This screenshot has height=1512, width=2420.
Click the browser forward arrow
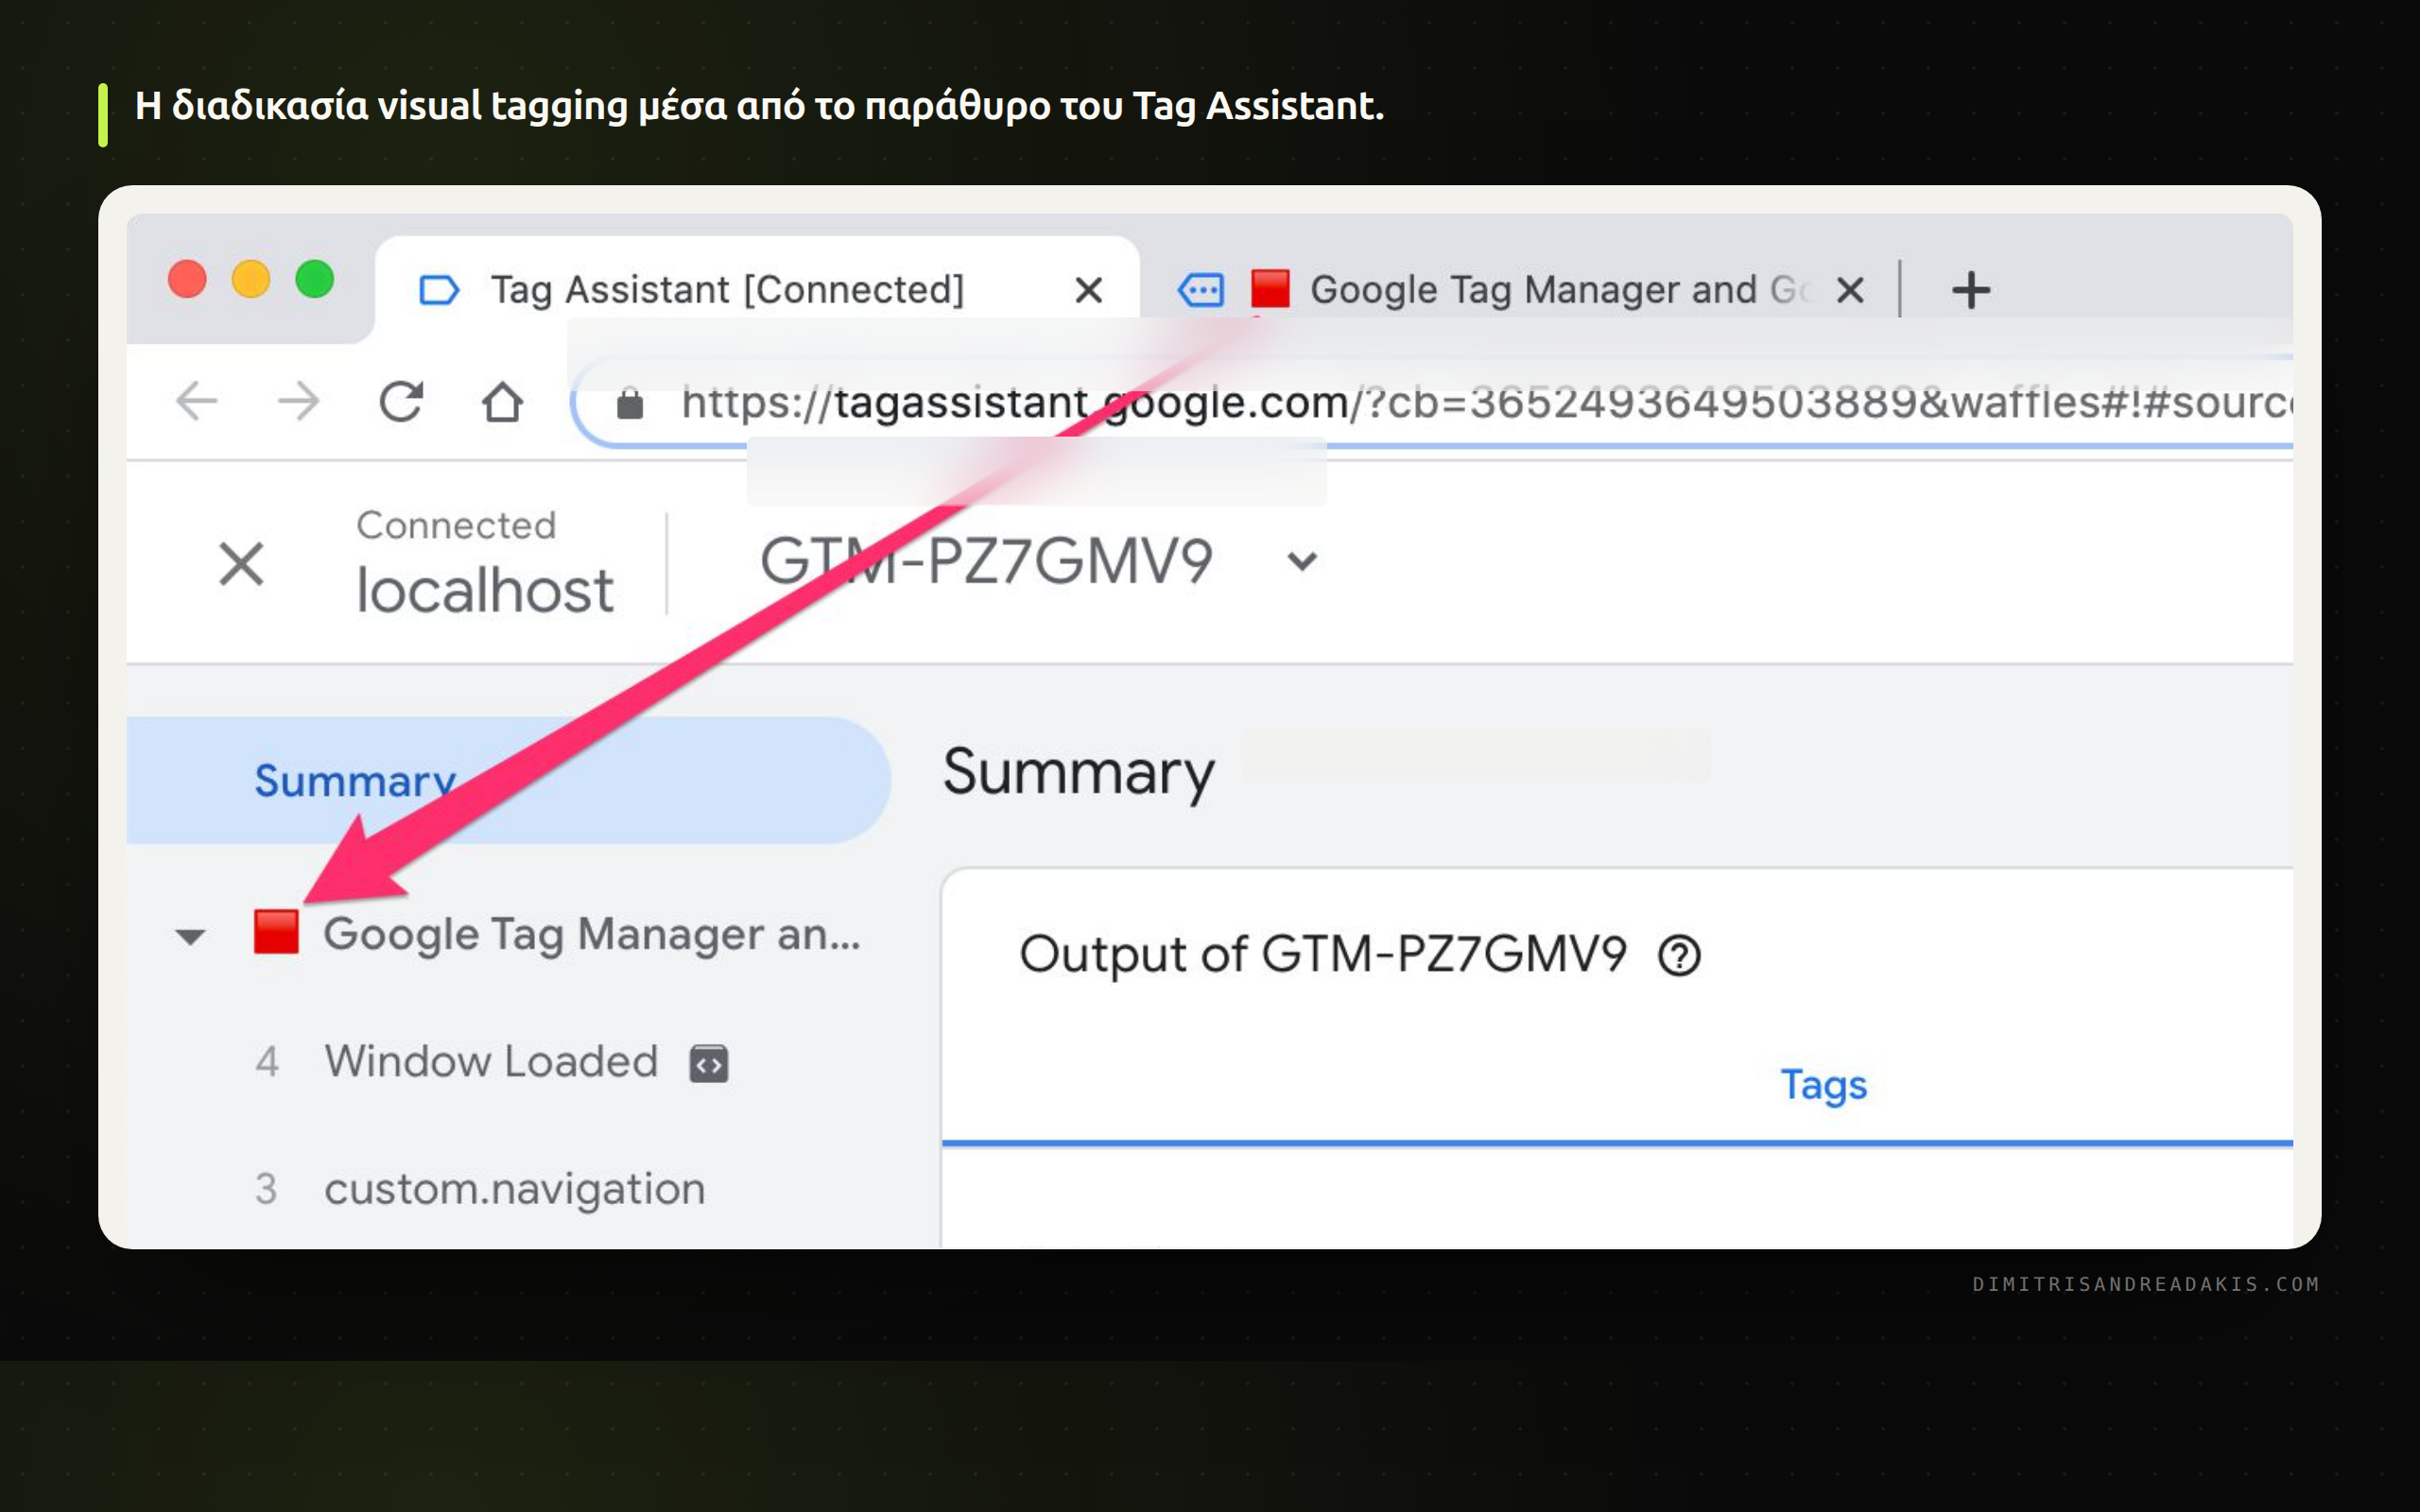click(298, 402)
